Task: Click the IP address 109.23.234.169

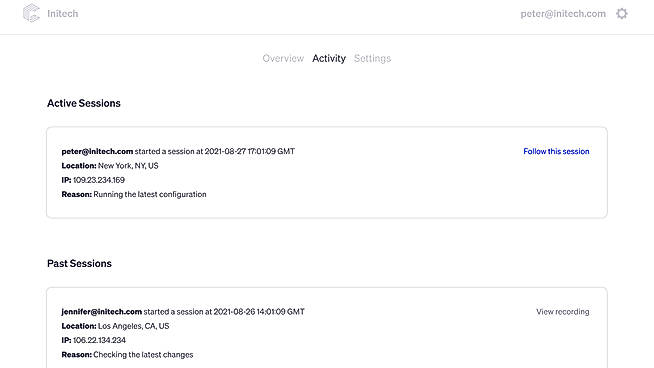Action: pos(99,180)
